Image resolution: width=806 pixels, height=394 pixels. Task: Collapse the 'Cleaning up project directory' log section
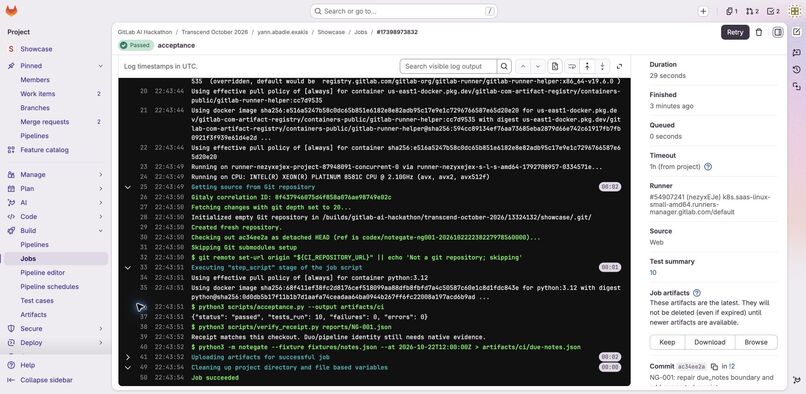point(128,367)
